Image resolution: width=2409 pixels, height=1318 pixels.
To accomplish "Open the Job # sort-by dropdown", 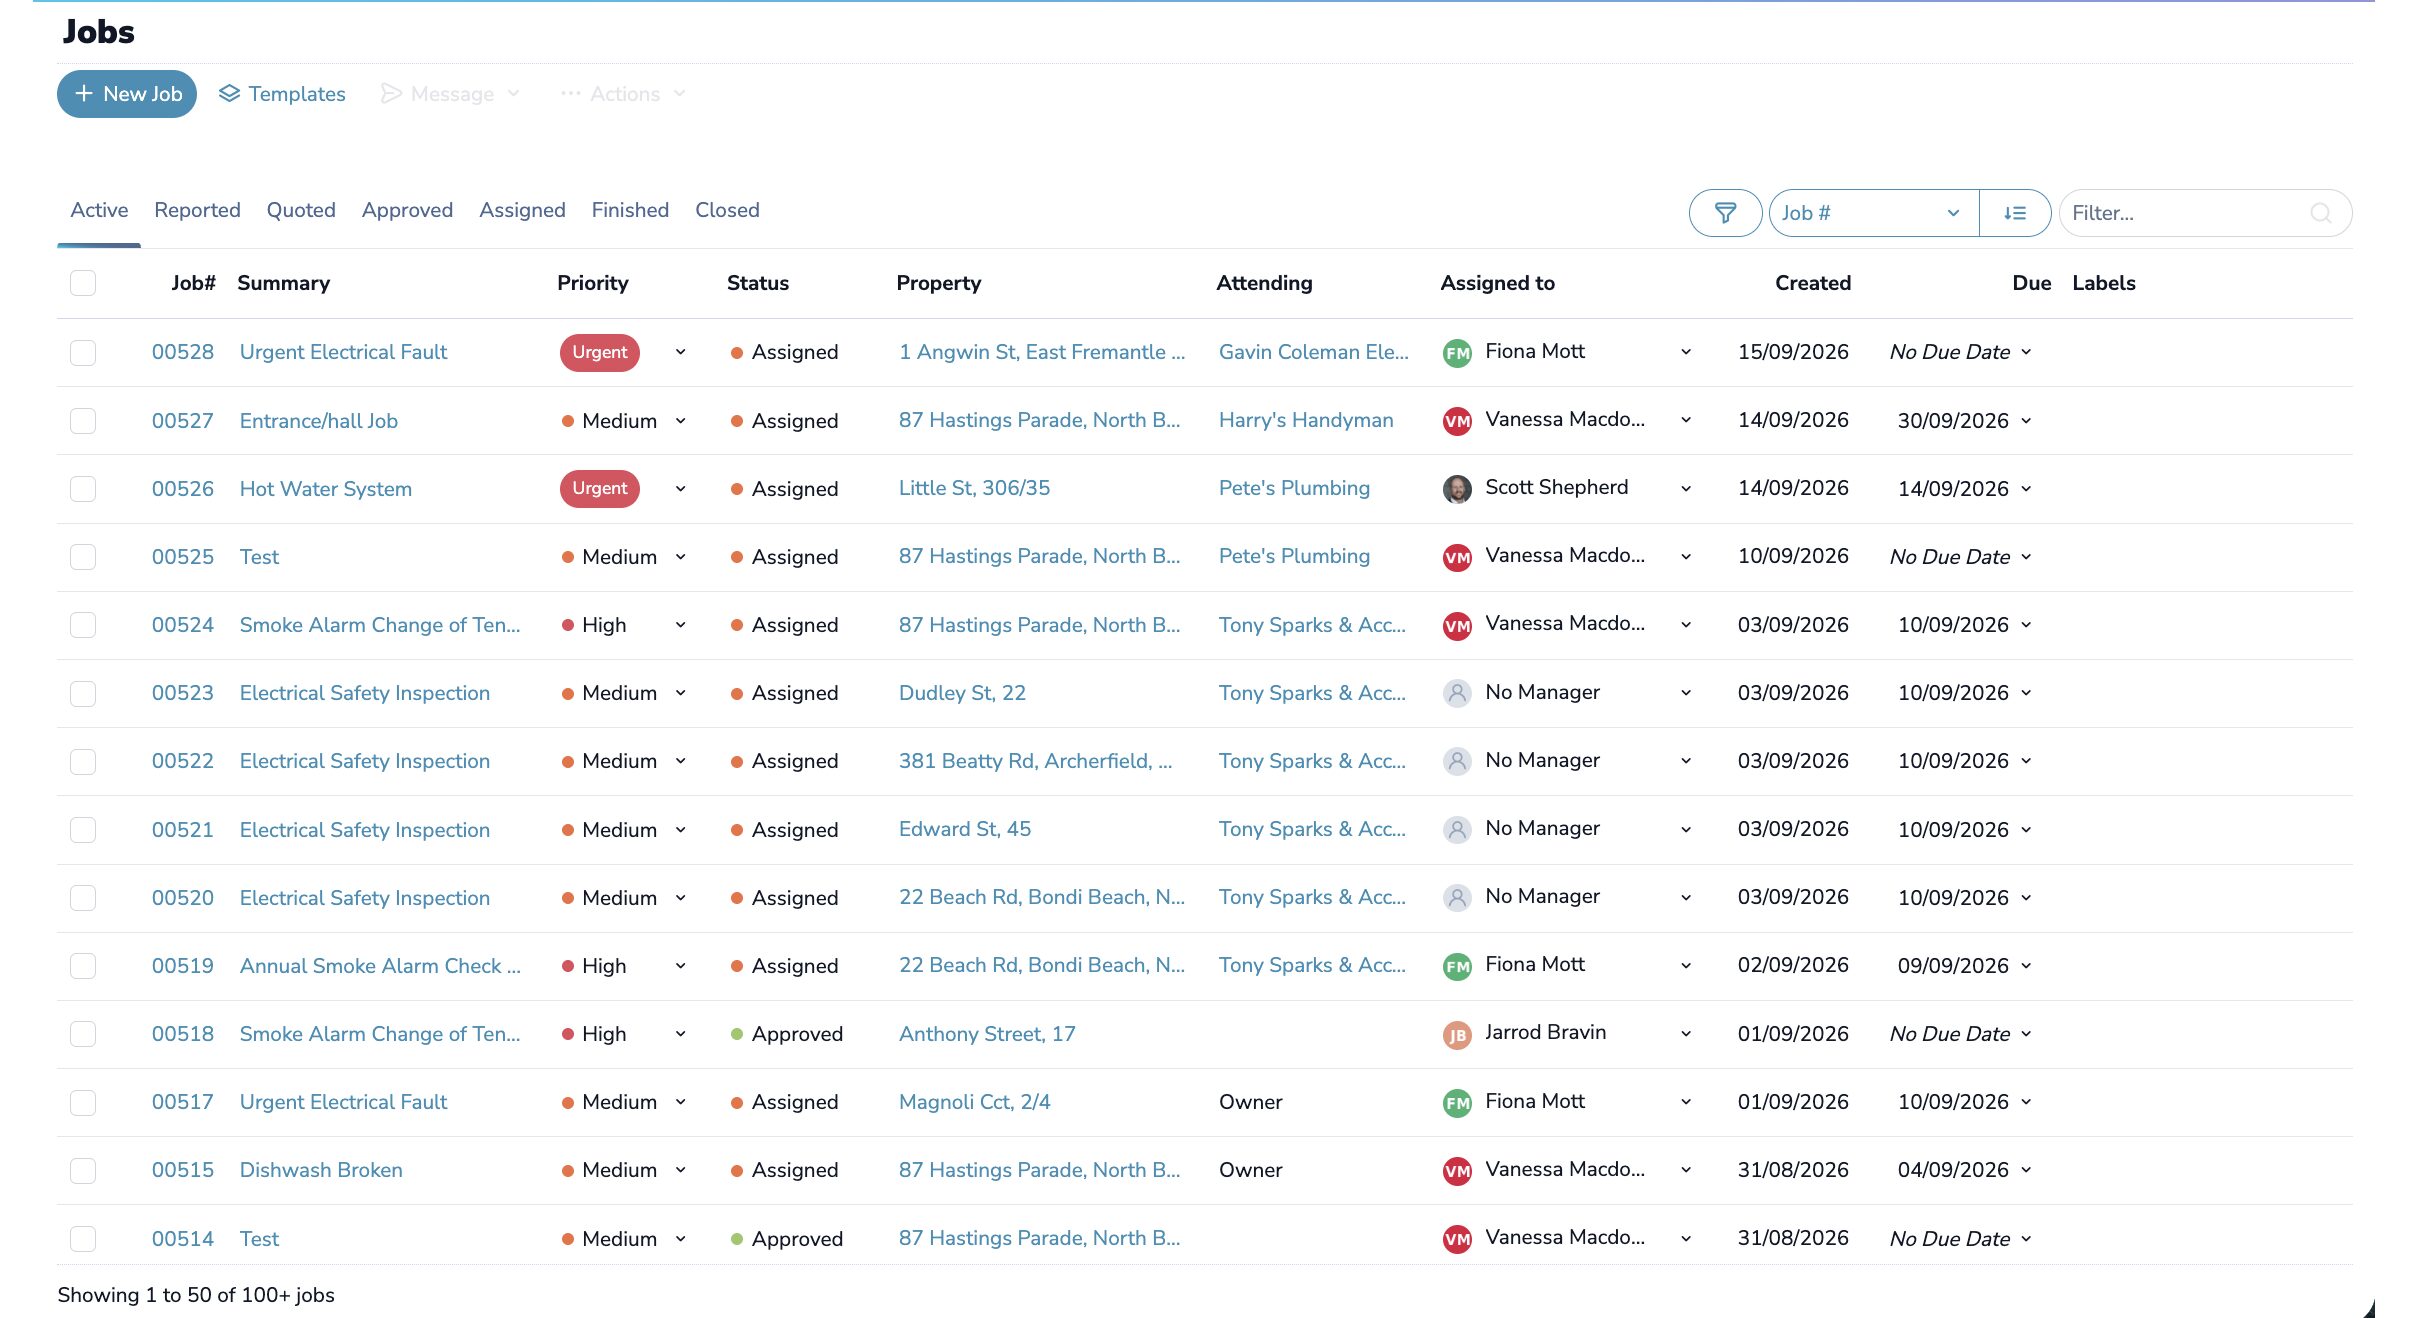I will point(1873,213).
